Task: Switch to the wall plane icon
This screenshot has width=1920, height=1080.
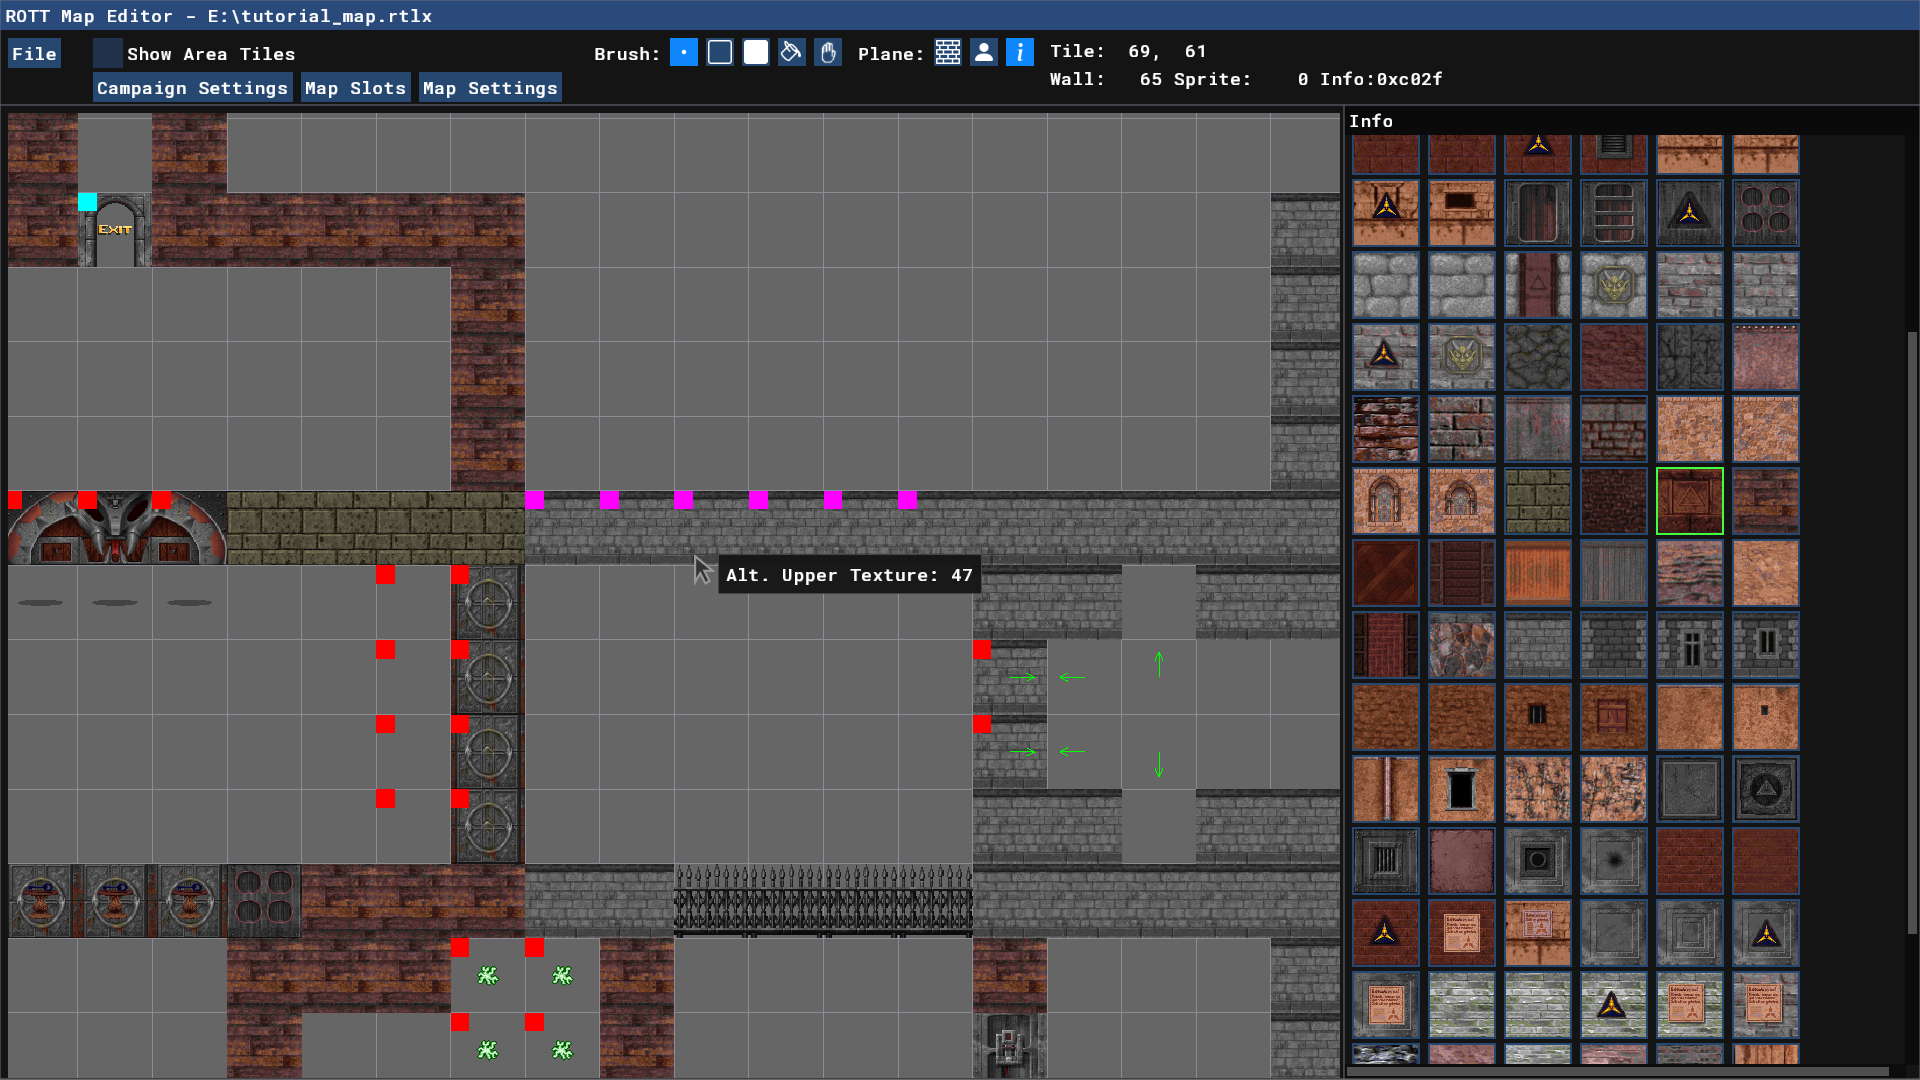Action: click(x=948, y=53)
